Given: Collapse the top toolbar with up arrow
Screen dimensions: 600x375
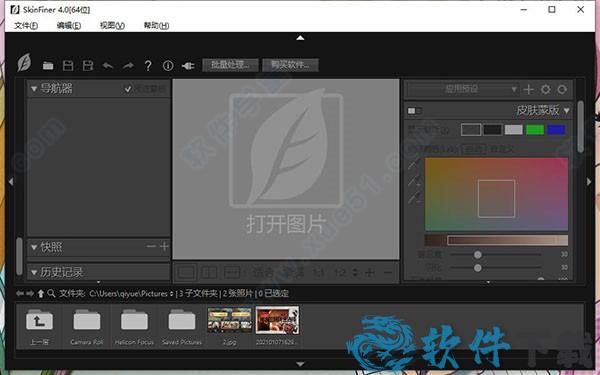Looking at the screenshot, I should tap(300, 38).
